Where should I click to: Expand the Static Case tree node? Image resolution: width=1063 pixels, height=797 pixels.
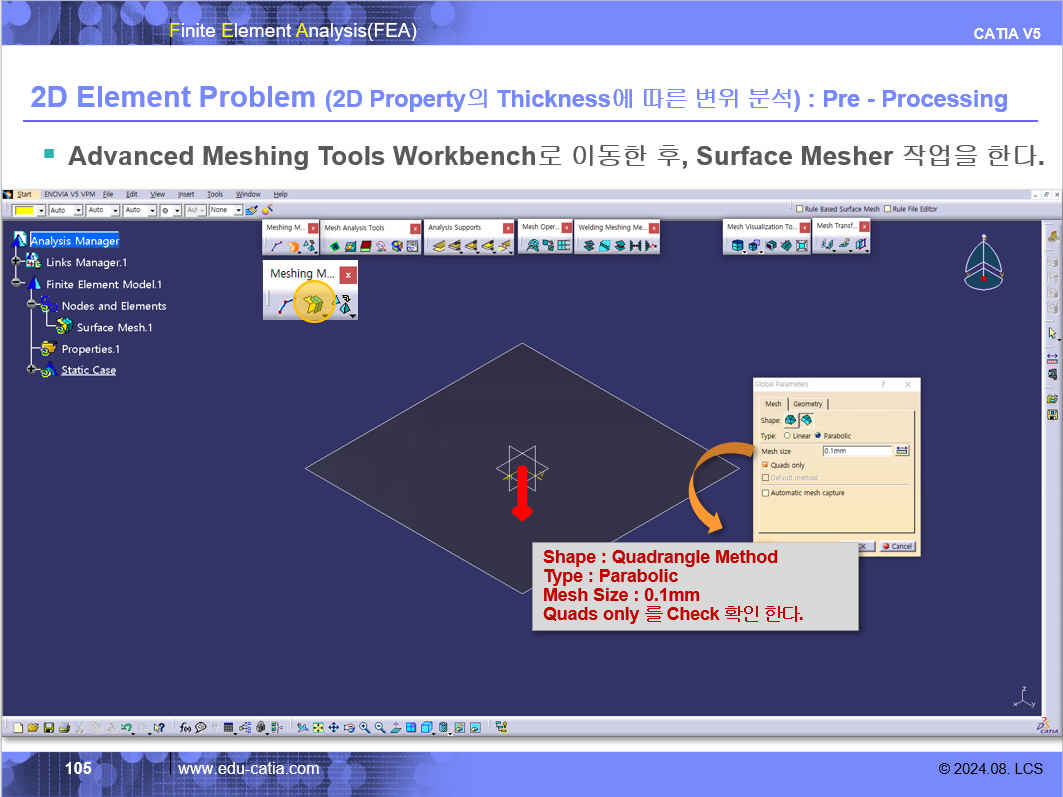[x=32, y=370]
